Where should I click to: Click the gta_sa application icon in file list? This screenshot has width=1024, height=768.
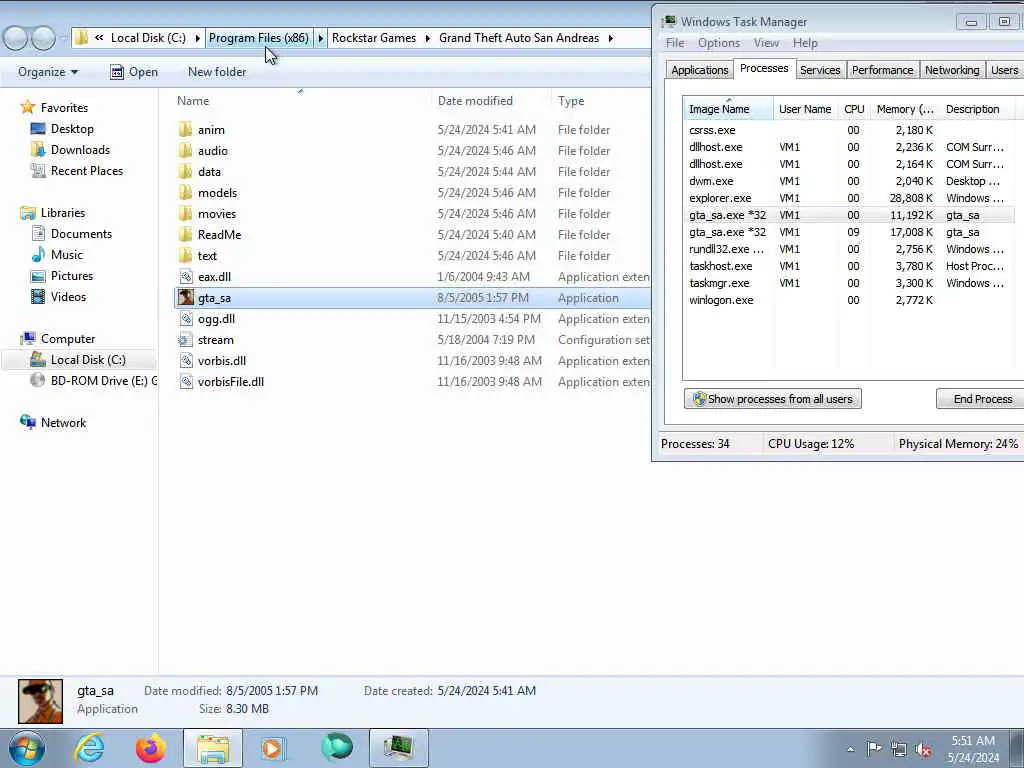(x=186, y=298)
